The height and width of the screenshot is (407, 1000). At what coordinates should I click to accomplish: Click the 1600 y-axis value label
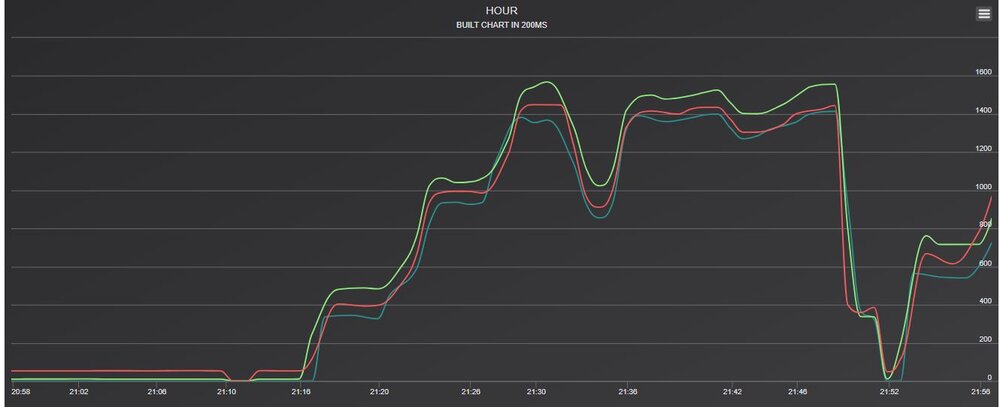pos(982,72)
